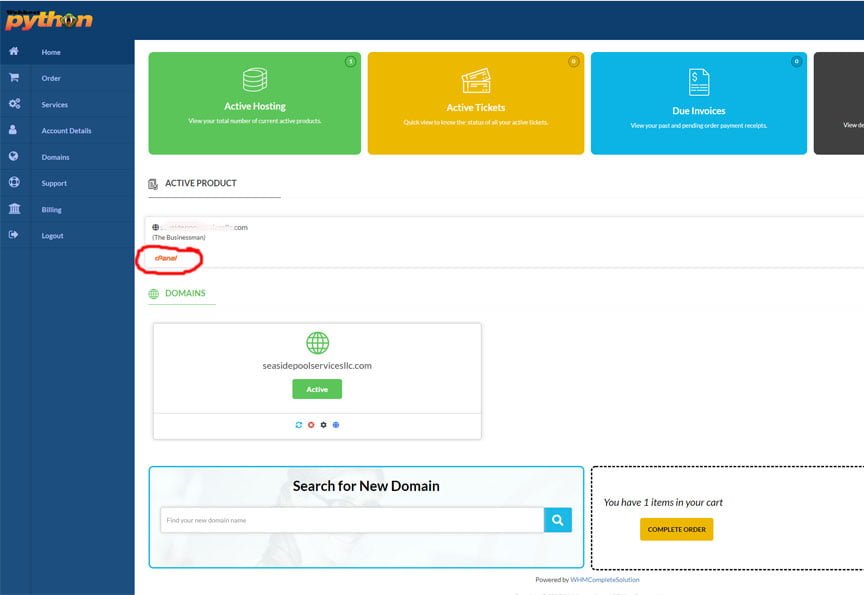Image resolution: width=864 pixels, height=595 pixels.
Task: Click the magnifier search button for domains
Action: [558, 520]
